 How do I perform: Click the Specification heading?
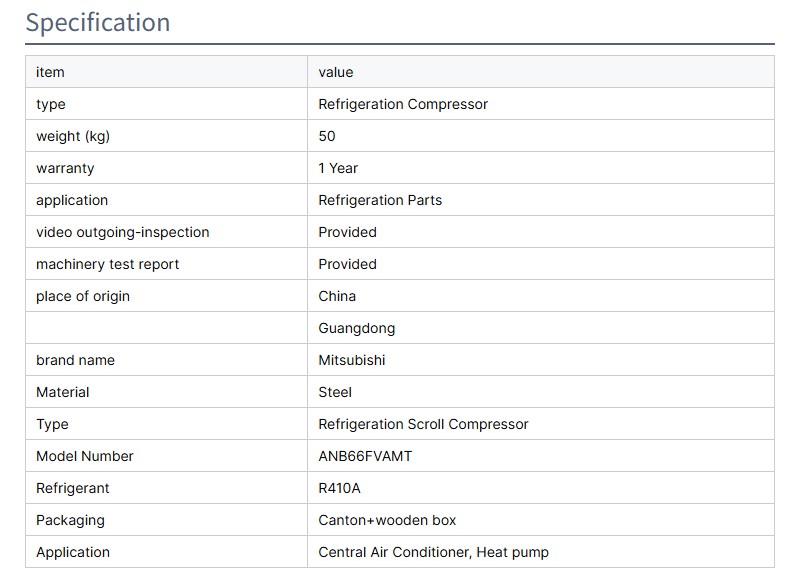(98, 22)
